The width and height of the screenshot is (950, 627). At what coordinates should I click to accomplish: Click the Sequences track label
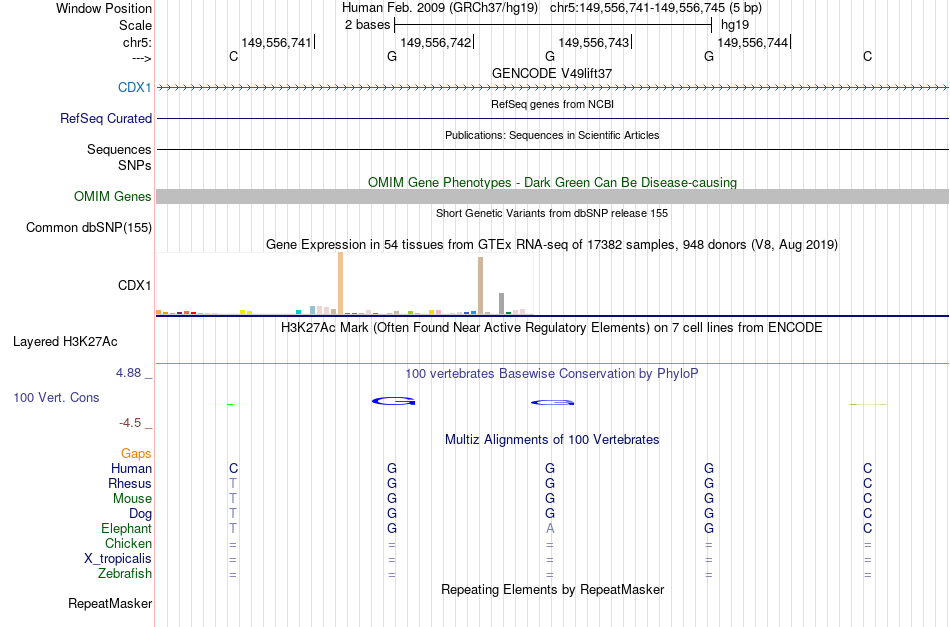pyautogui.click(x=119, y=149)
